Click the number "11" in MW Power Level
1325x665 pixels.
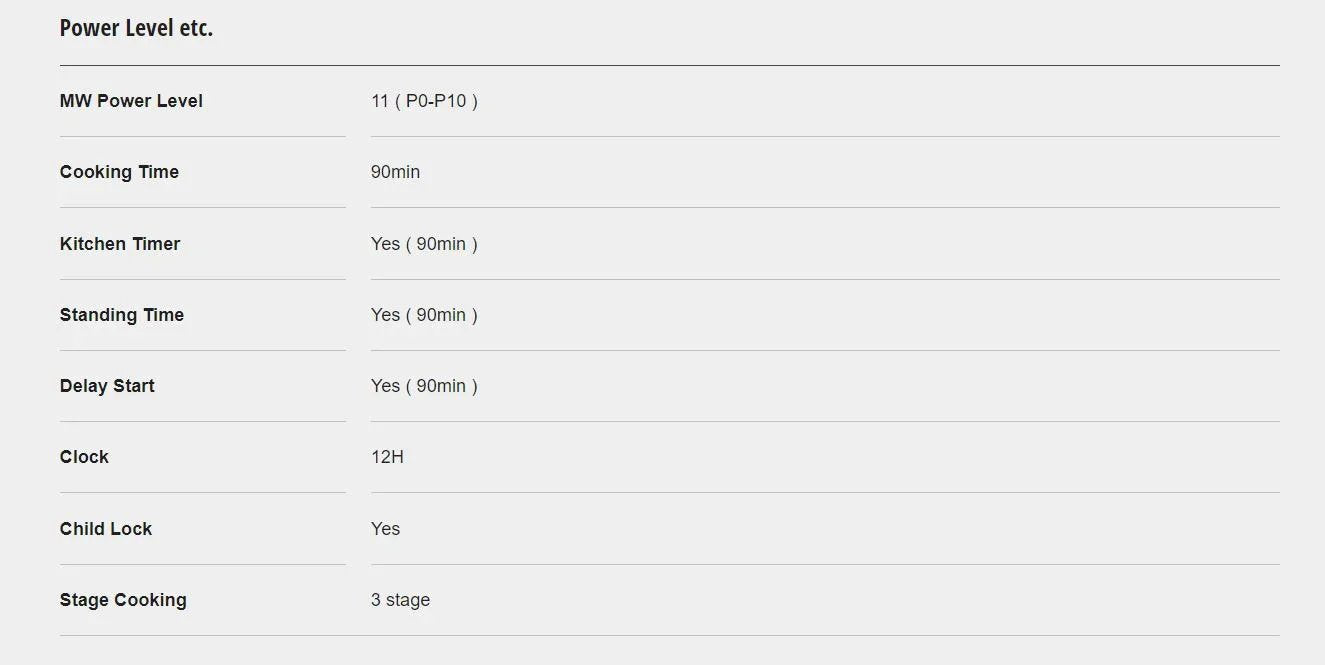point(380,101)
